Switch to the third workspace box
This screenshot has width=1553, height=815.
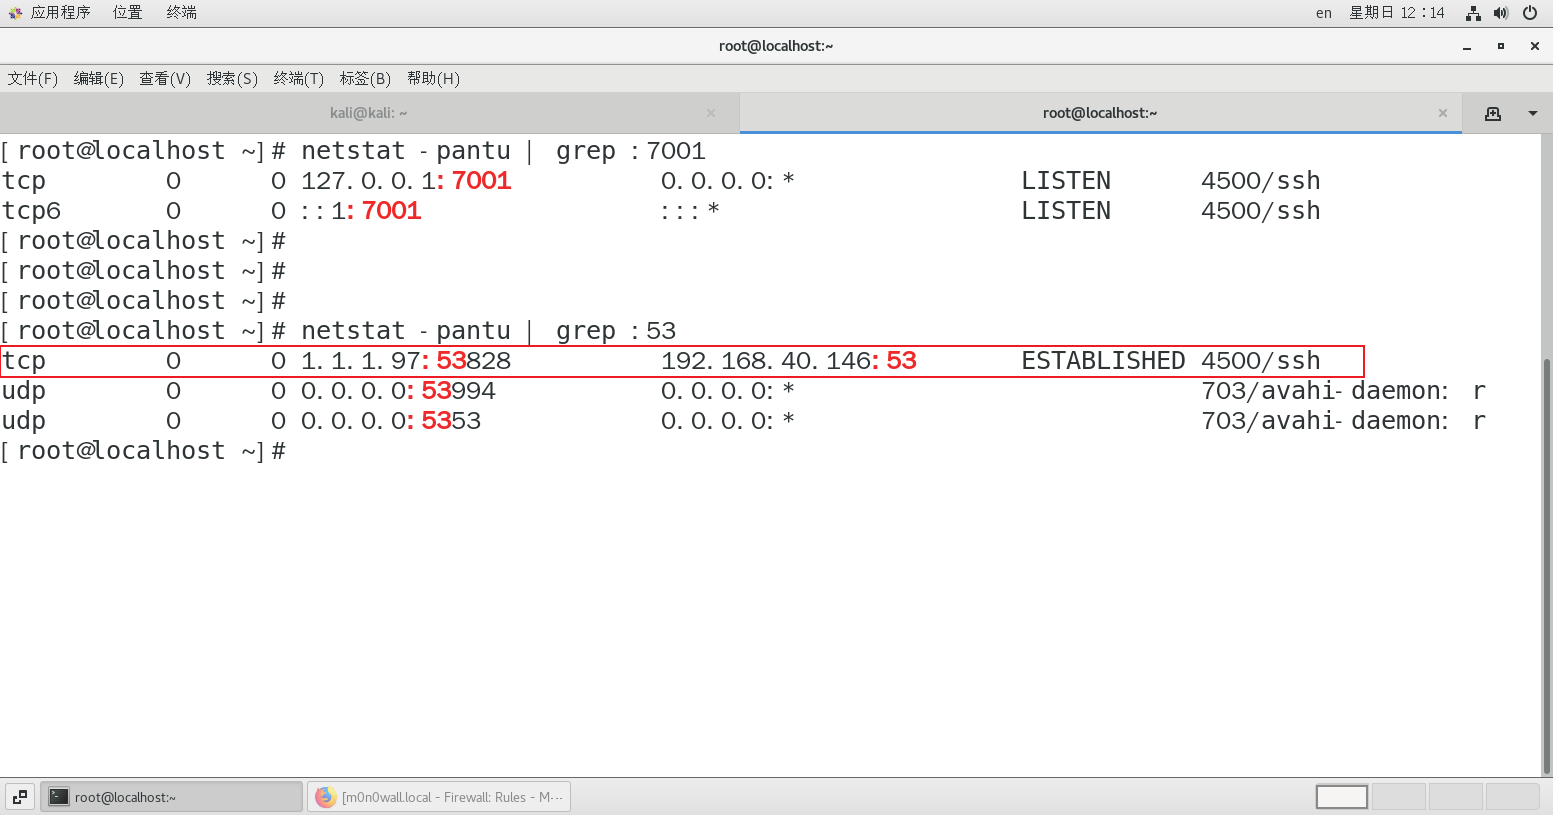[1455, 797]
